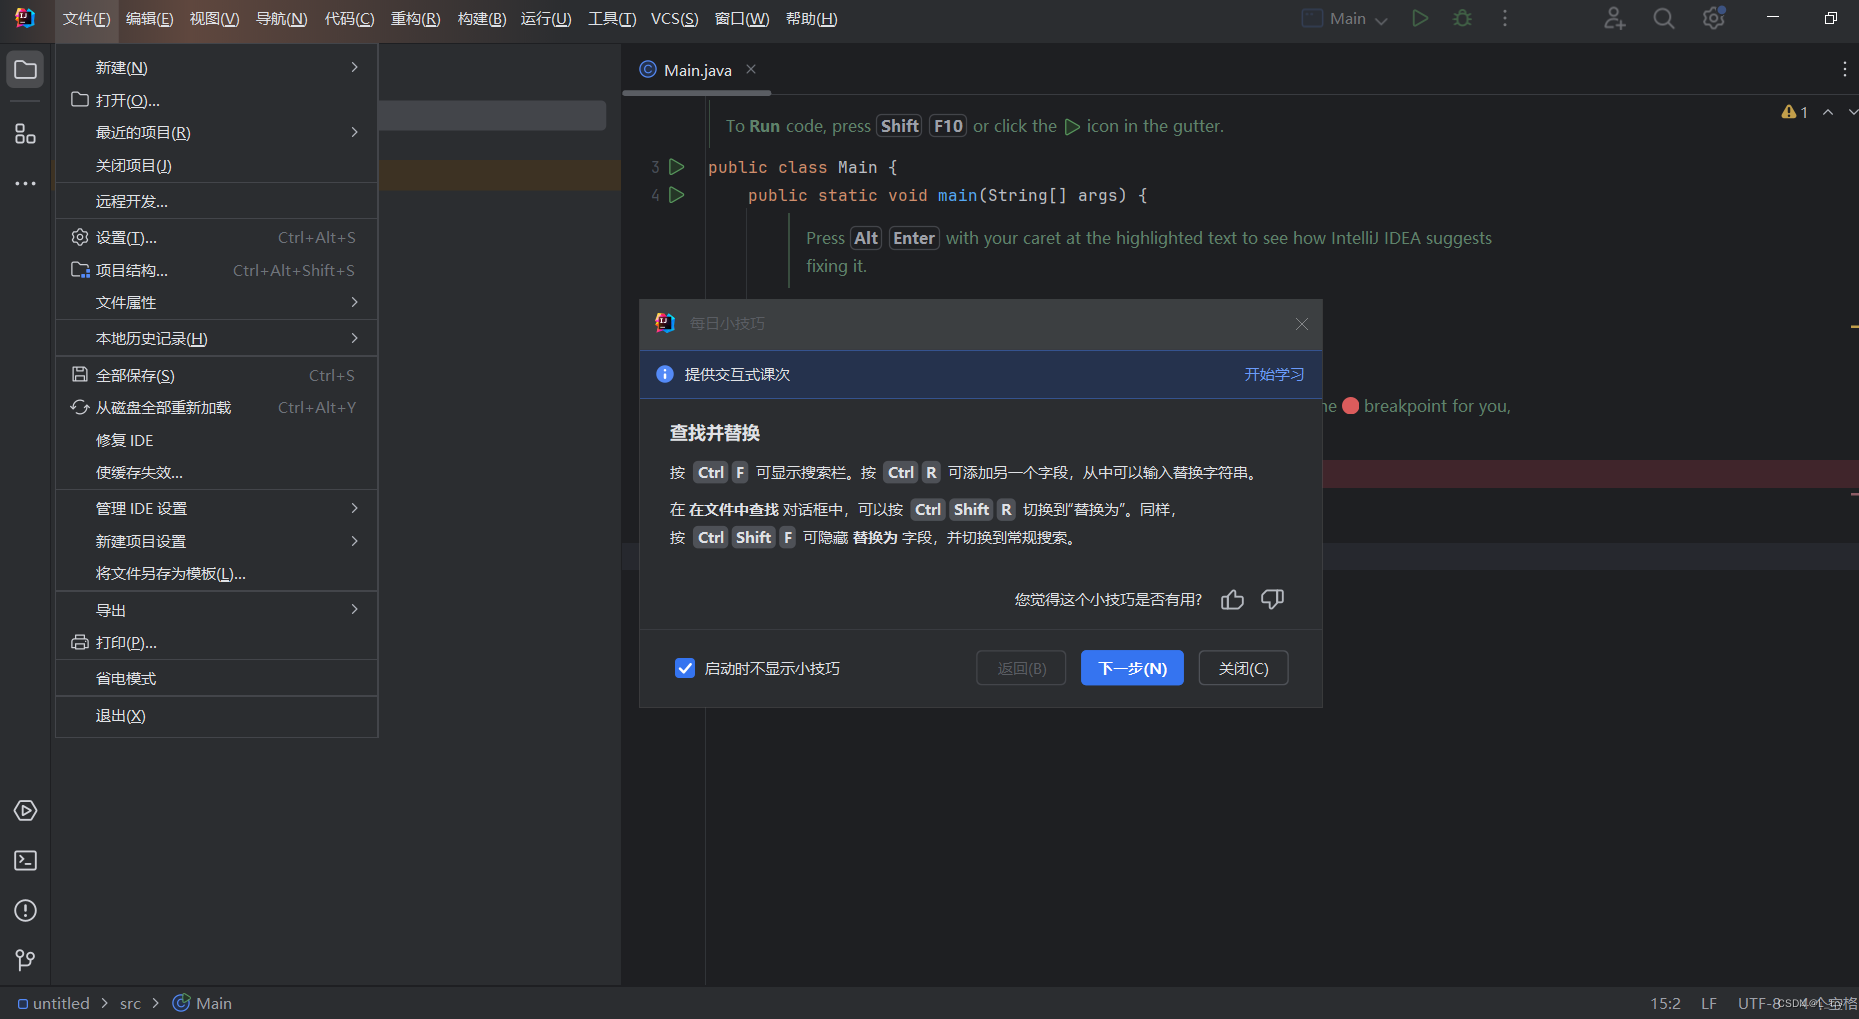The width and height of the screenshot is (1859, 1019).
Task: Click the LF line separator indicator
Action: pos(1709,1003)
